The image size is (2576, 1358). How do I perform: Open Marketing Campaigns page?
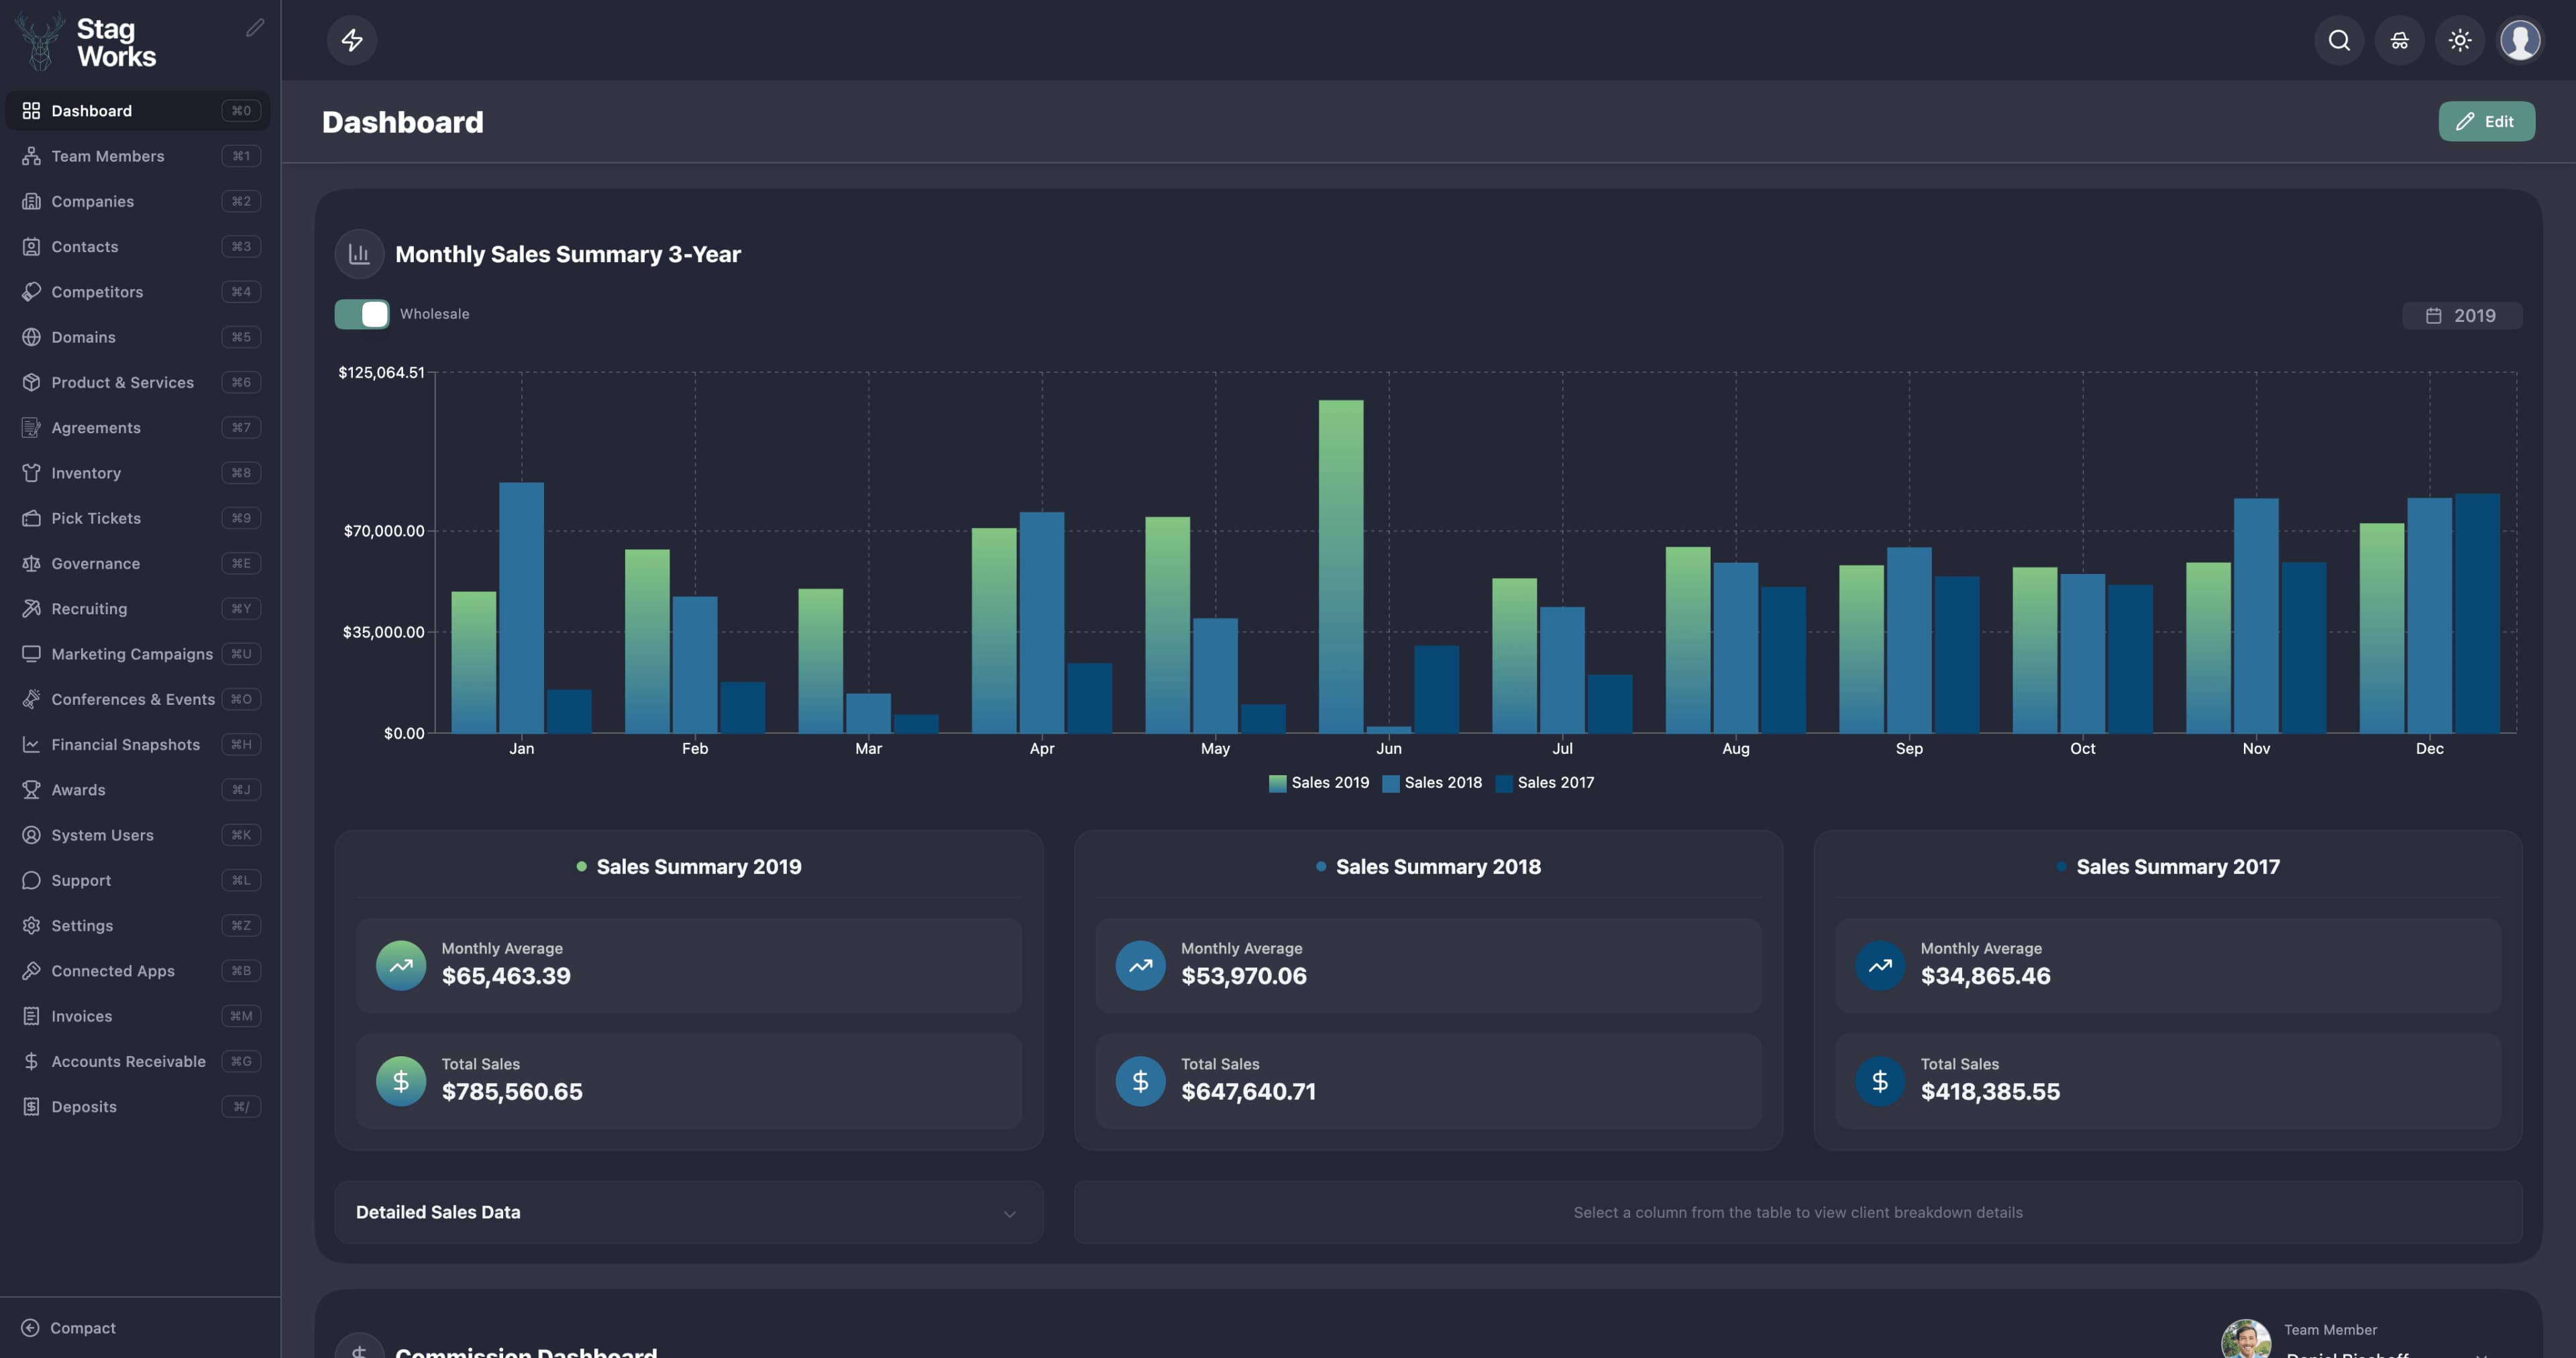pos(138,654)
